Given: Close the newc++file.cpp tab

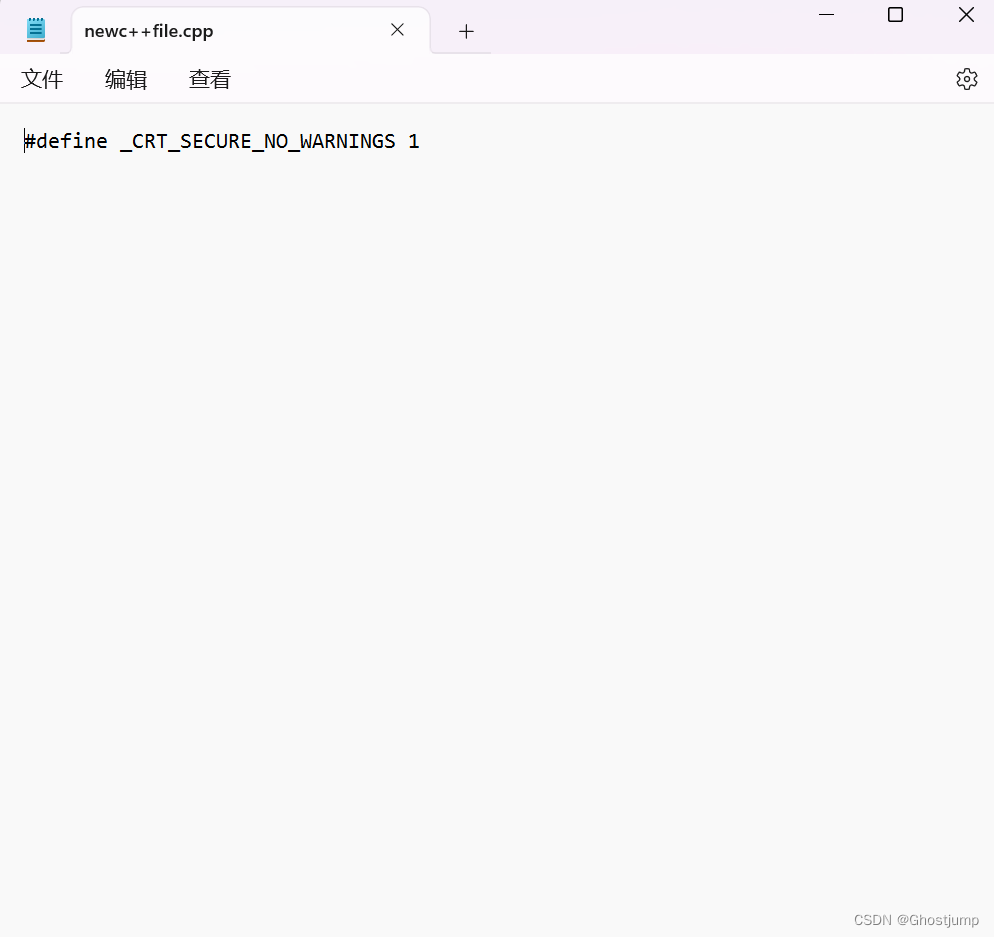Looking at the screenshot, I should click(x=397, y=30).
